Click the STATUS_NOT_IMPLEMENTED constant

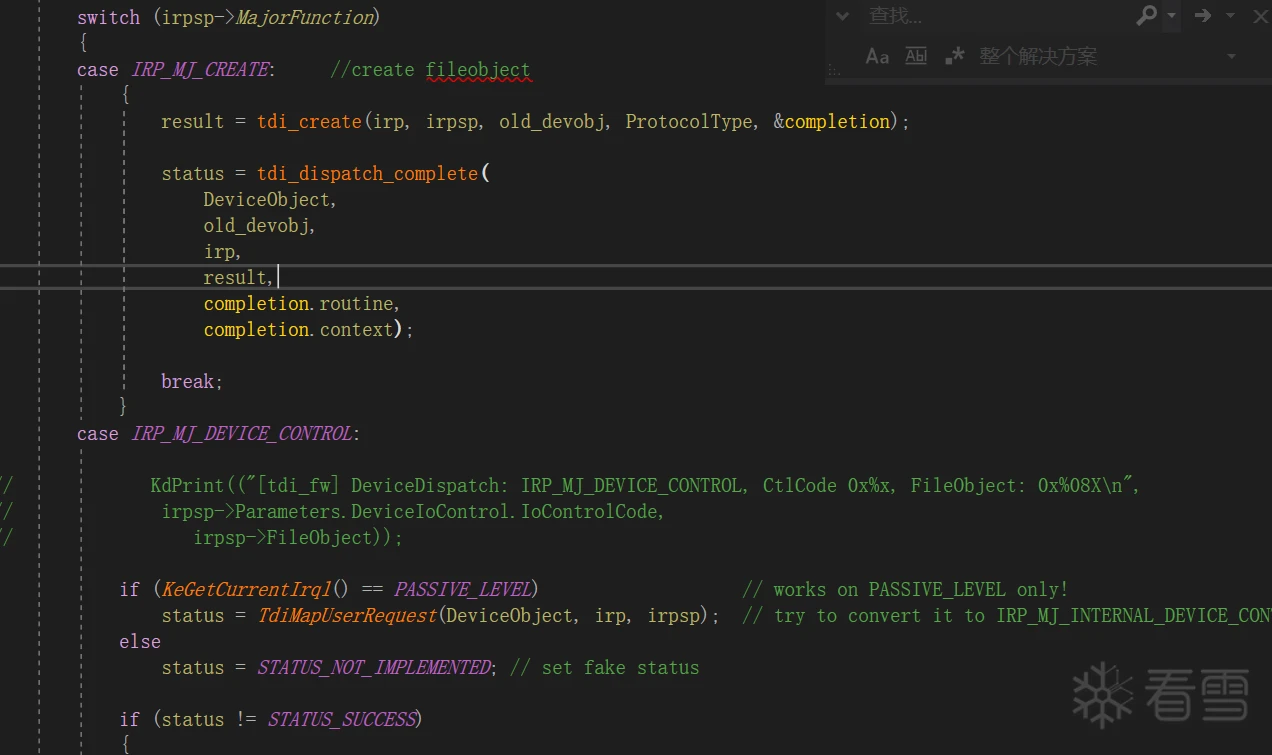pos(374,668)
